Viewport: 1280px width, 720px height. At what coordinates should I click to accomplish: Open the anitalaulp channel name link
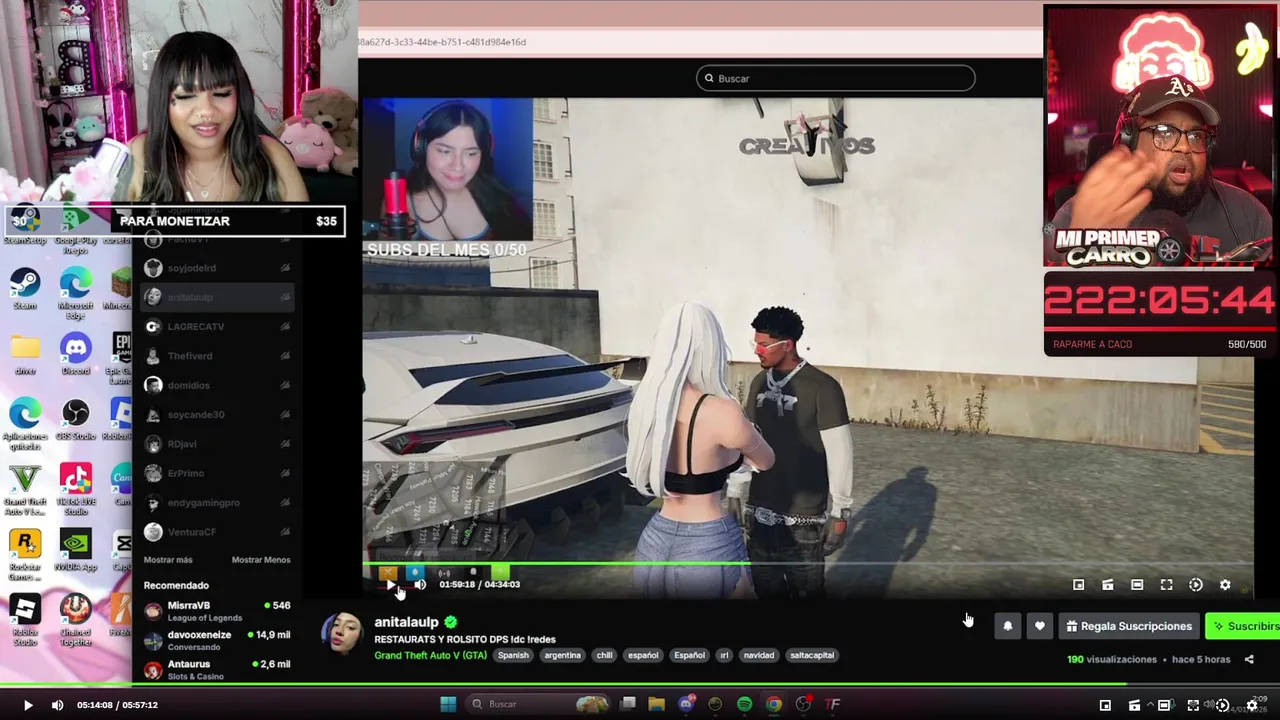(406, 622)
